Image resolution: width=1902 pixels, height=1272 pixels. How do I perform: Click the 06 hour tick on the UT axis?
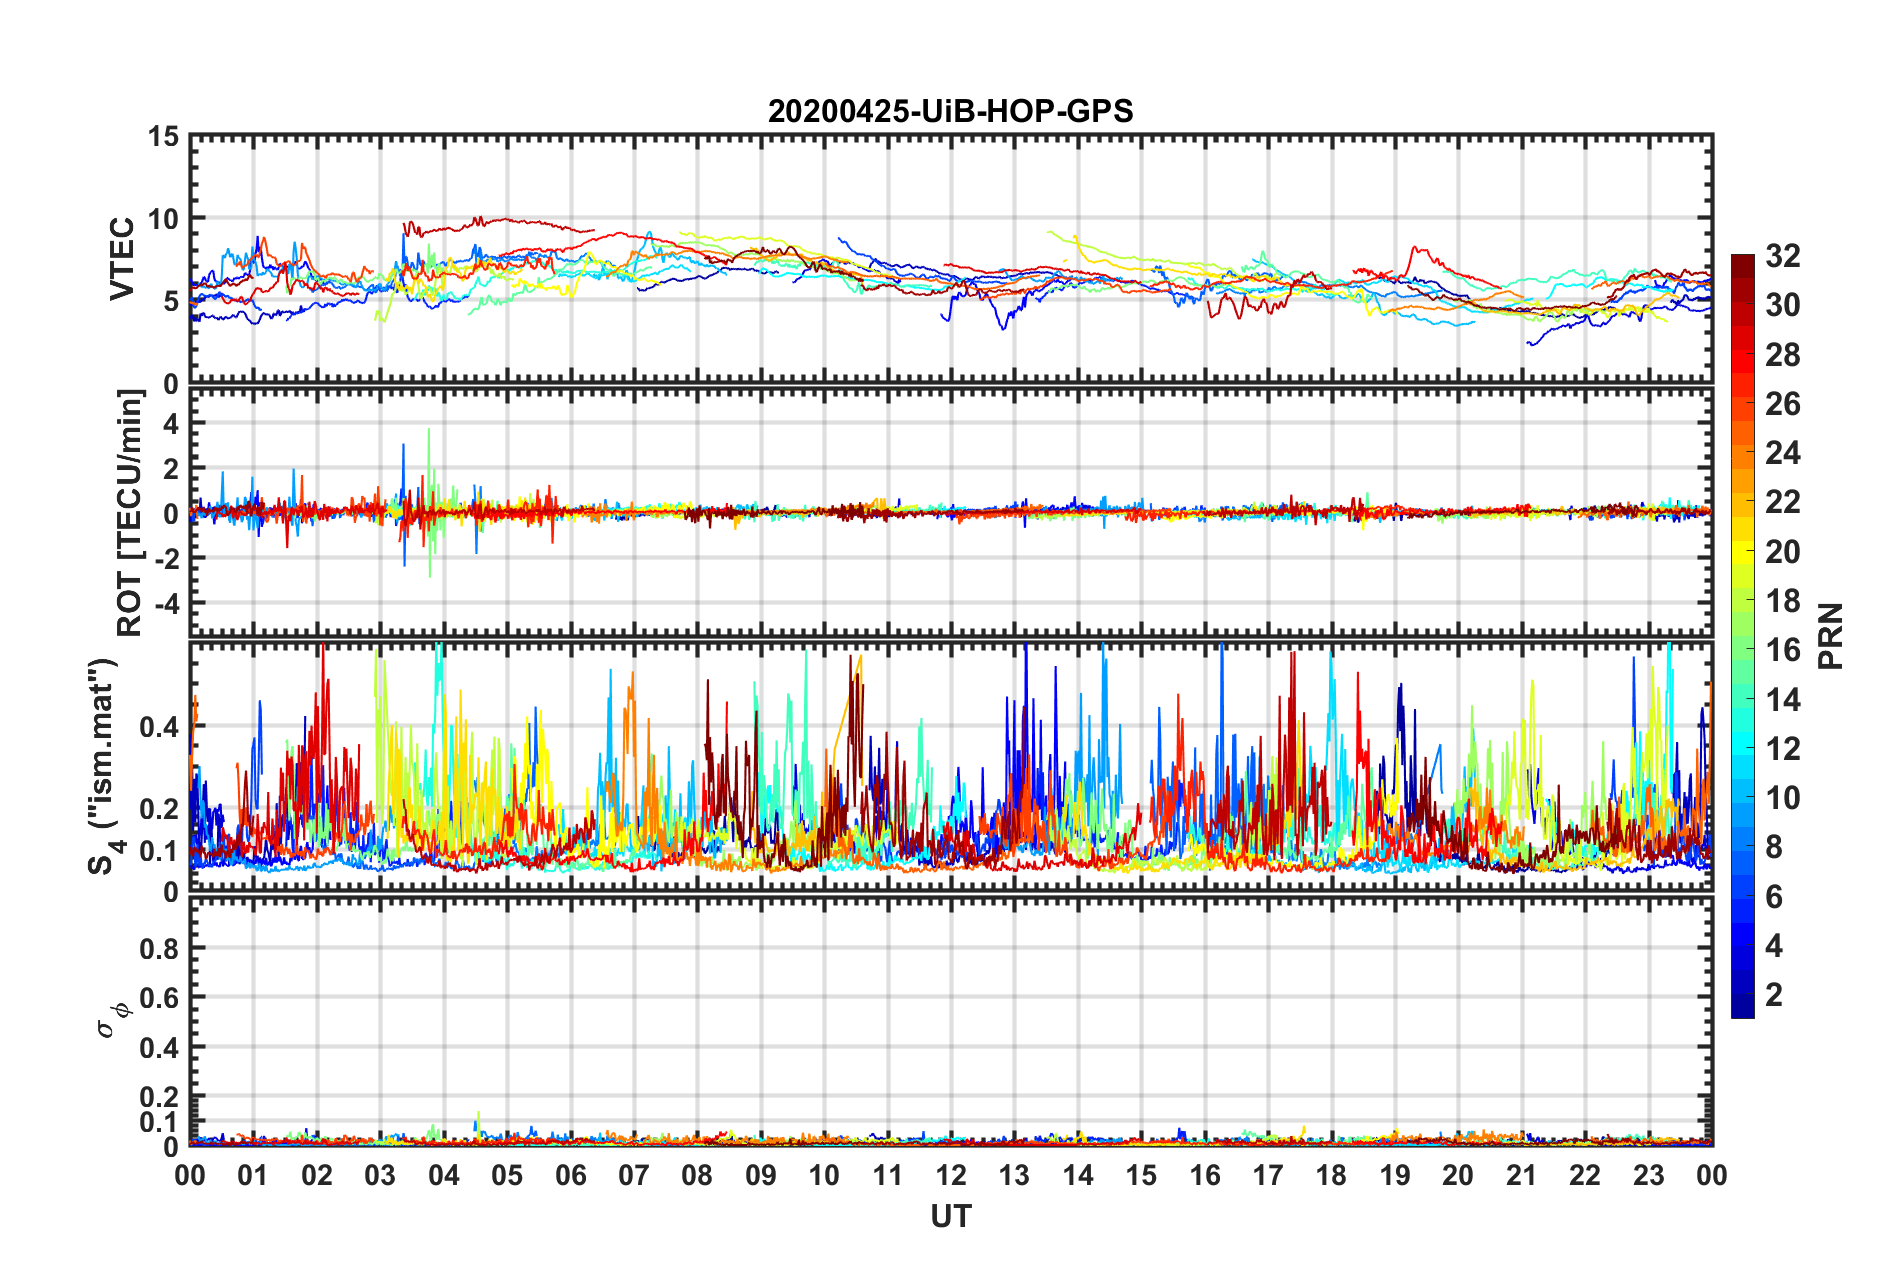click(571, 1175)
